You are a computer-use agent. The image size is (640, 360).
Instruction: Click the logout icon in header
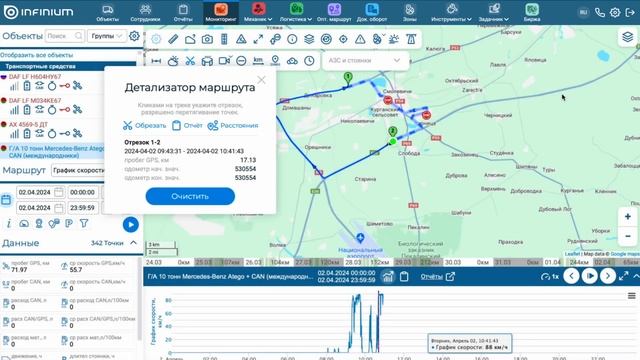coord(630,12)
